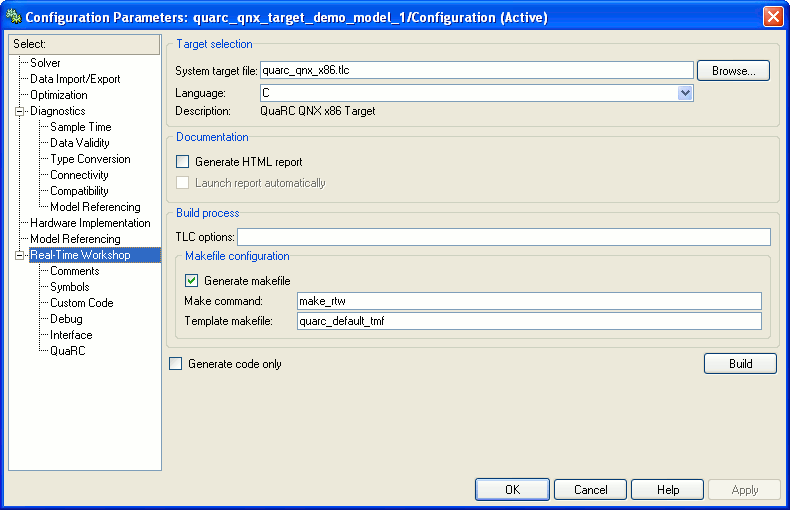Open Help for this dialog
The height and width of the screenshot is (510, 790).
[x=668, y=489]
